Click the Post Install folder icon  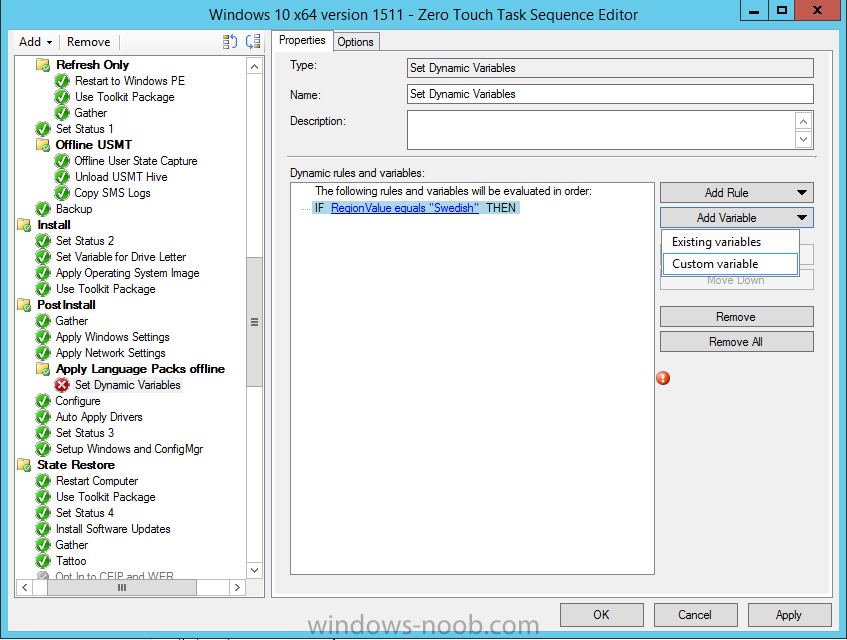click(x=25, y=305)
